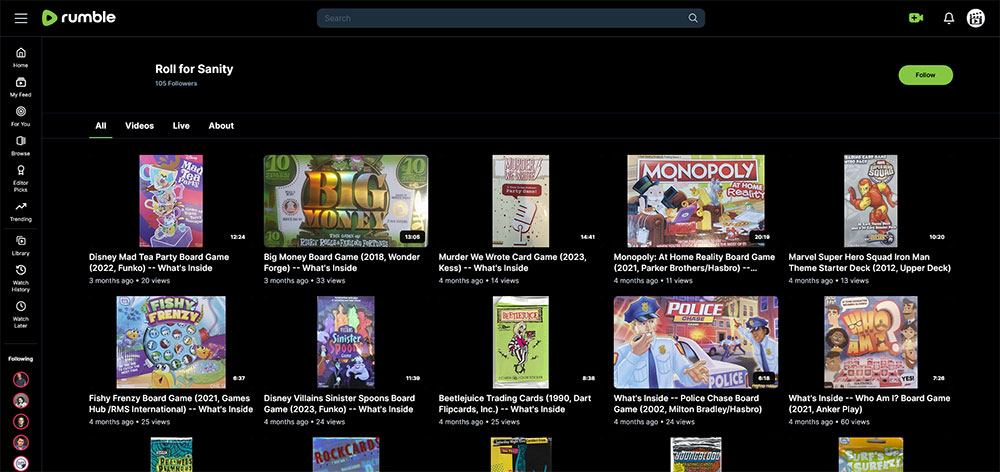Click the Big Money Board Game title link
This screenshot has height=472, width=1000.
click(342, 262)
